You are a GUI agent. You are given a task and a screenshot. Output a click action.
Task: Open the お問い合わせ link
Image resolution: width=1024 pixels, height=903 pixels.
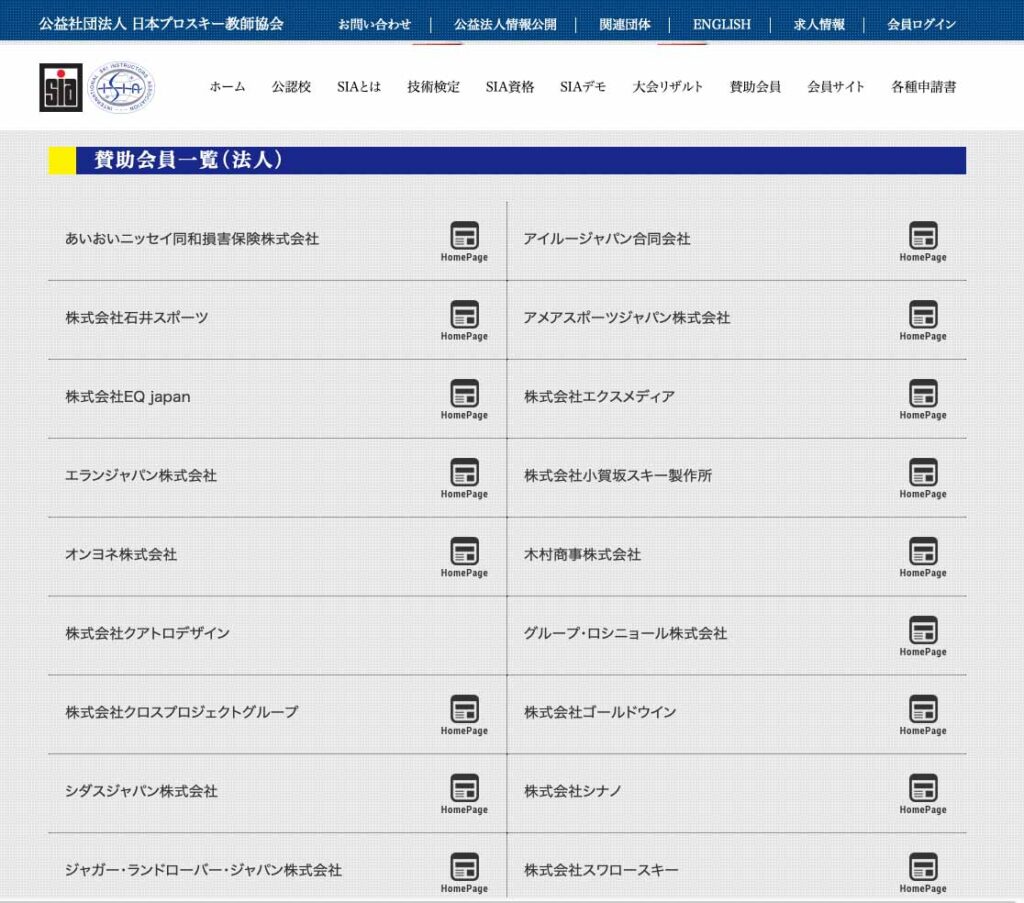pos(374,24)
